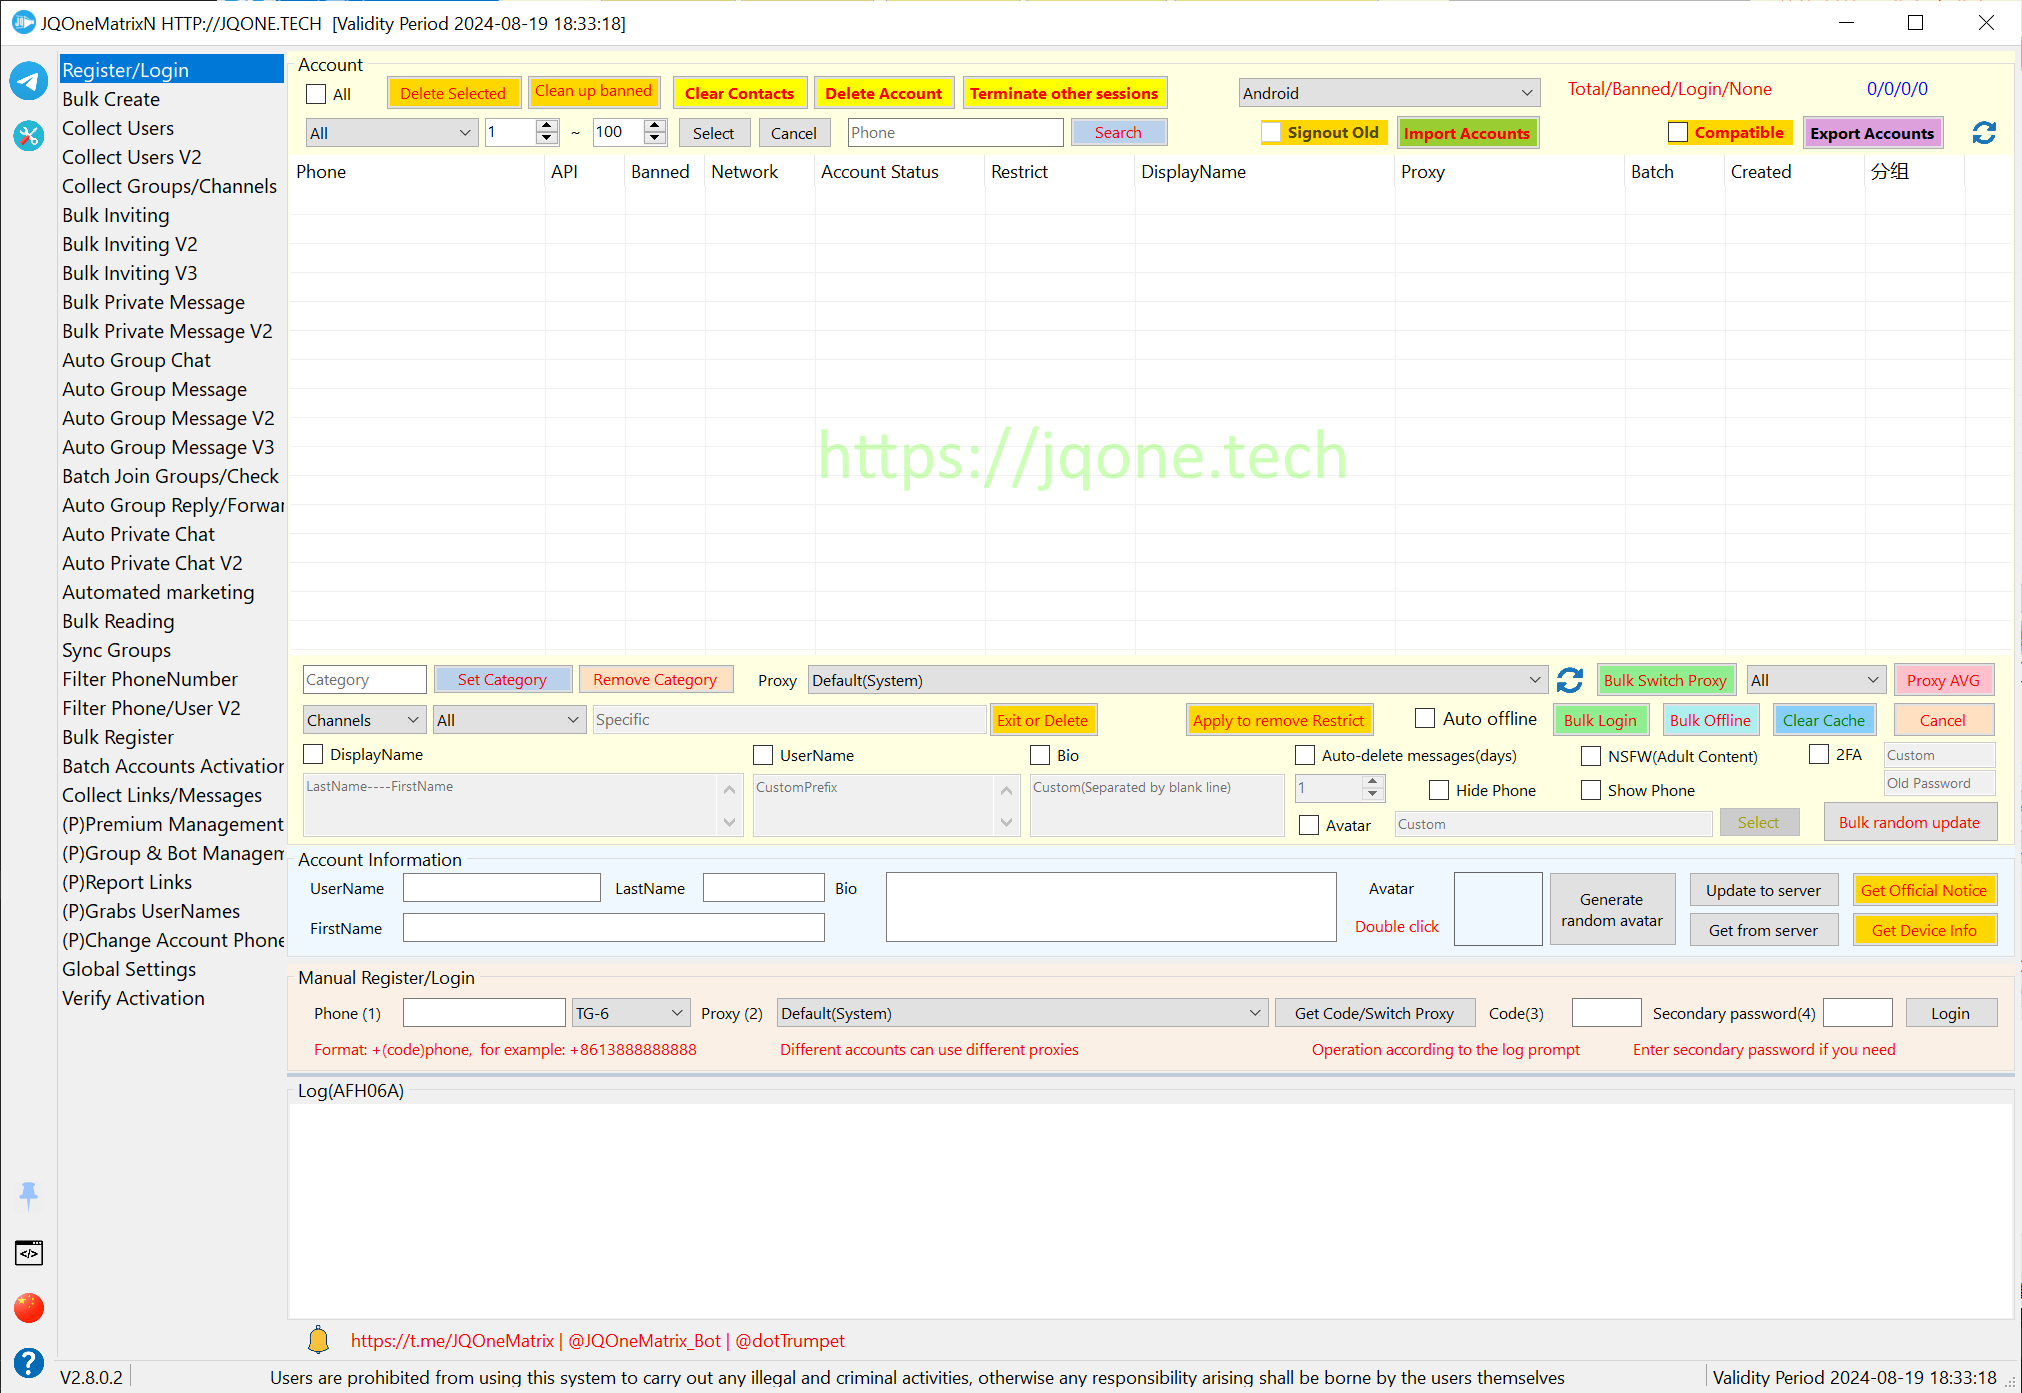
Task: Check the Avatar checkbox
Action: point(1309,825)
